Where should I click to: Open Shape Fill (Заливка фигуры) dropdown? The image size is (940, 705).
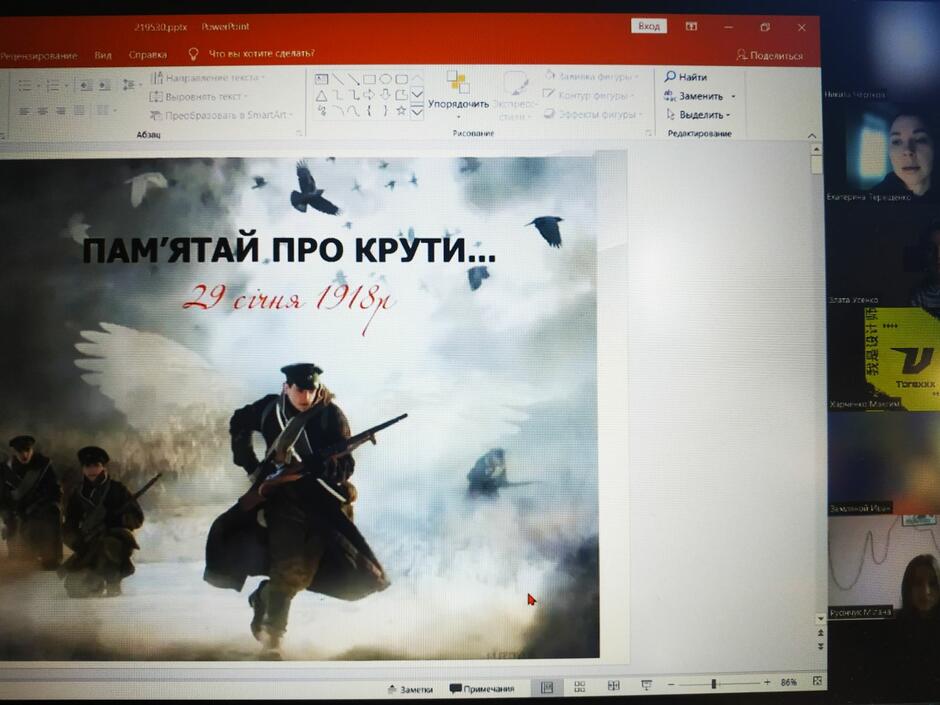592,76
